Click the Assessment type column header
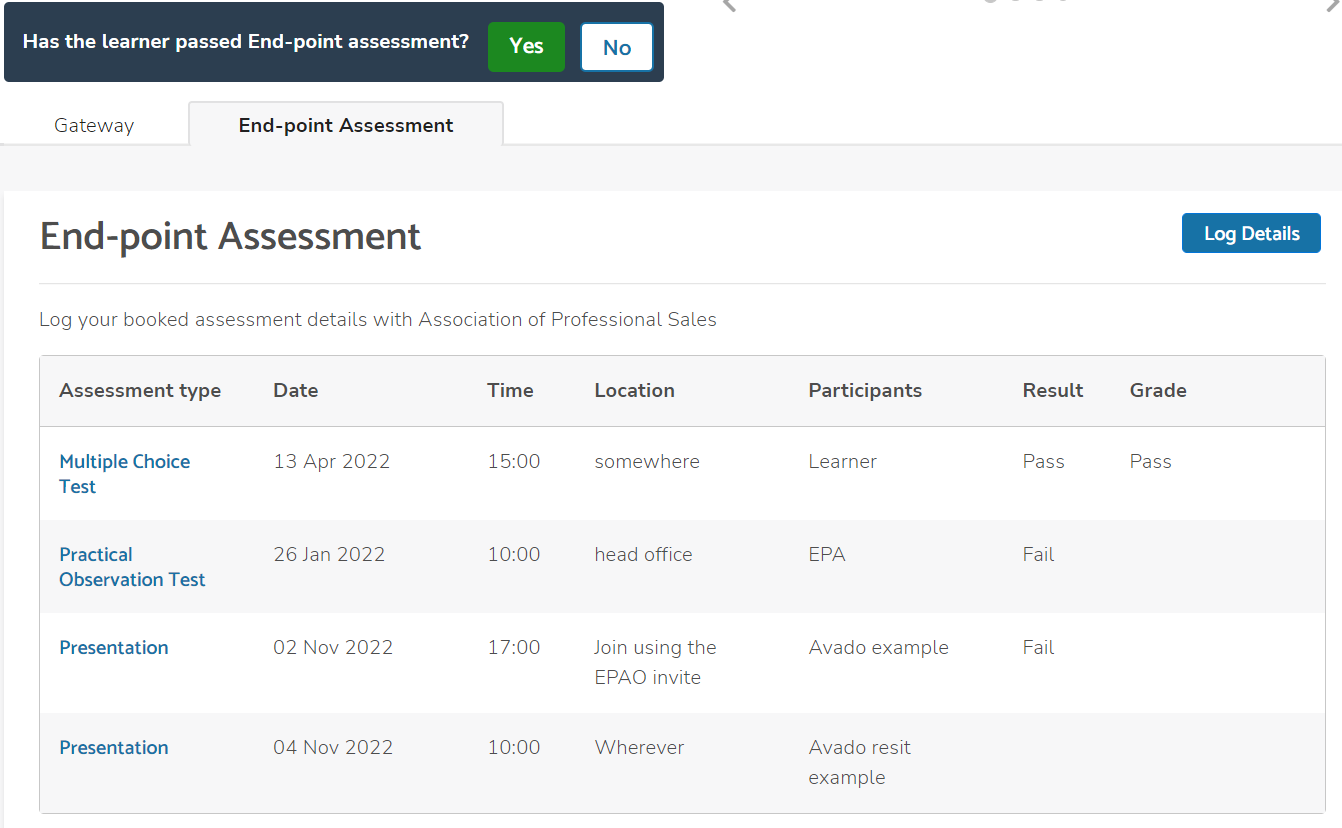 [x=140, y=391]
